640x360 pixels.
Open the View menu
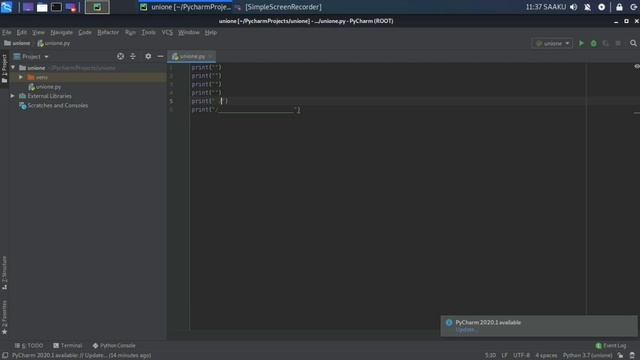pyautogui.click(x=38, y=32)
